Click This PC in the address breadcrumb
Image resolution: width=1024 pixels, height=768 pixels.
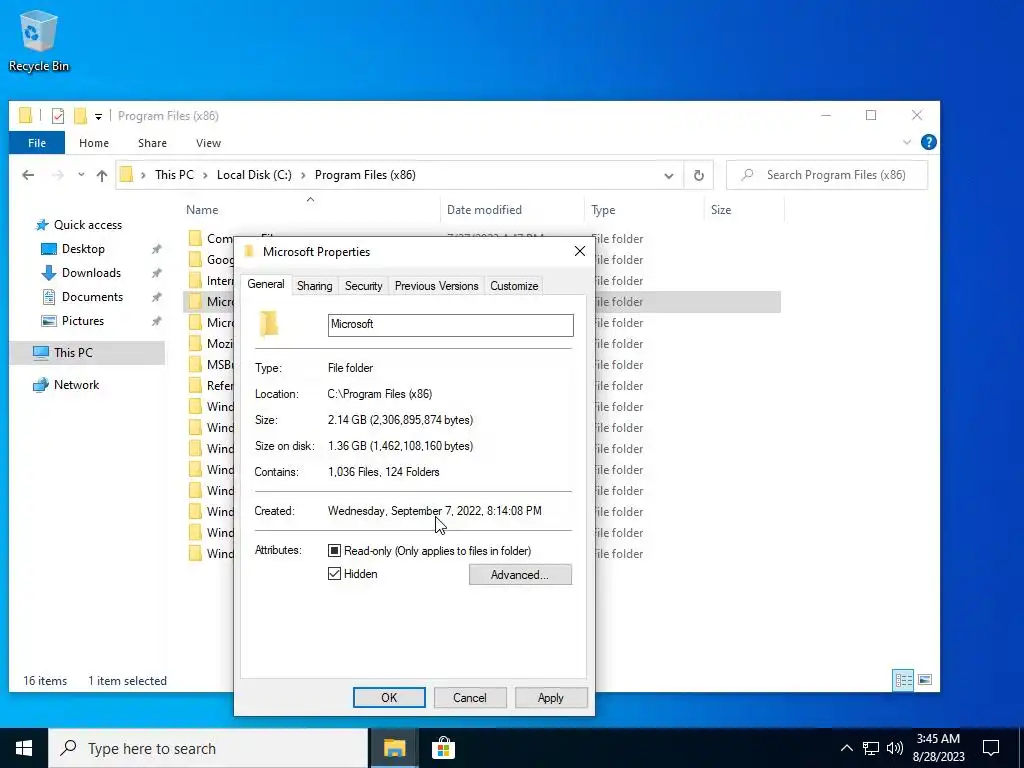[174, 175]
